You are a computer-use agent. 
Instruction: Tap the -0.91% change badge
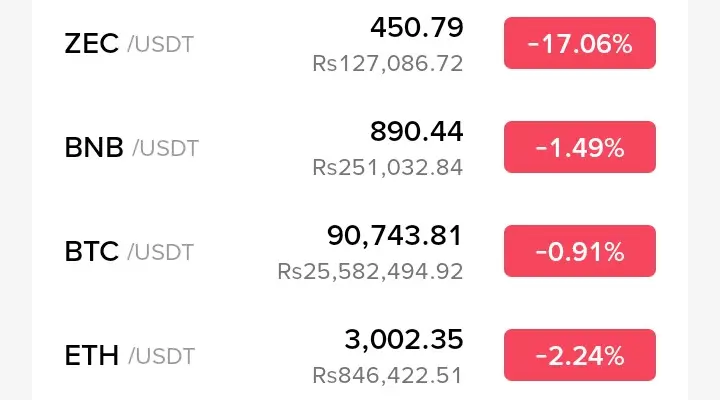[579, 251]
